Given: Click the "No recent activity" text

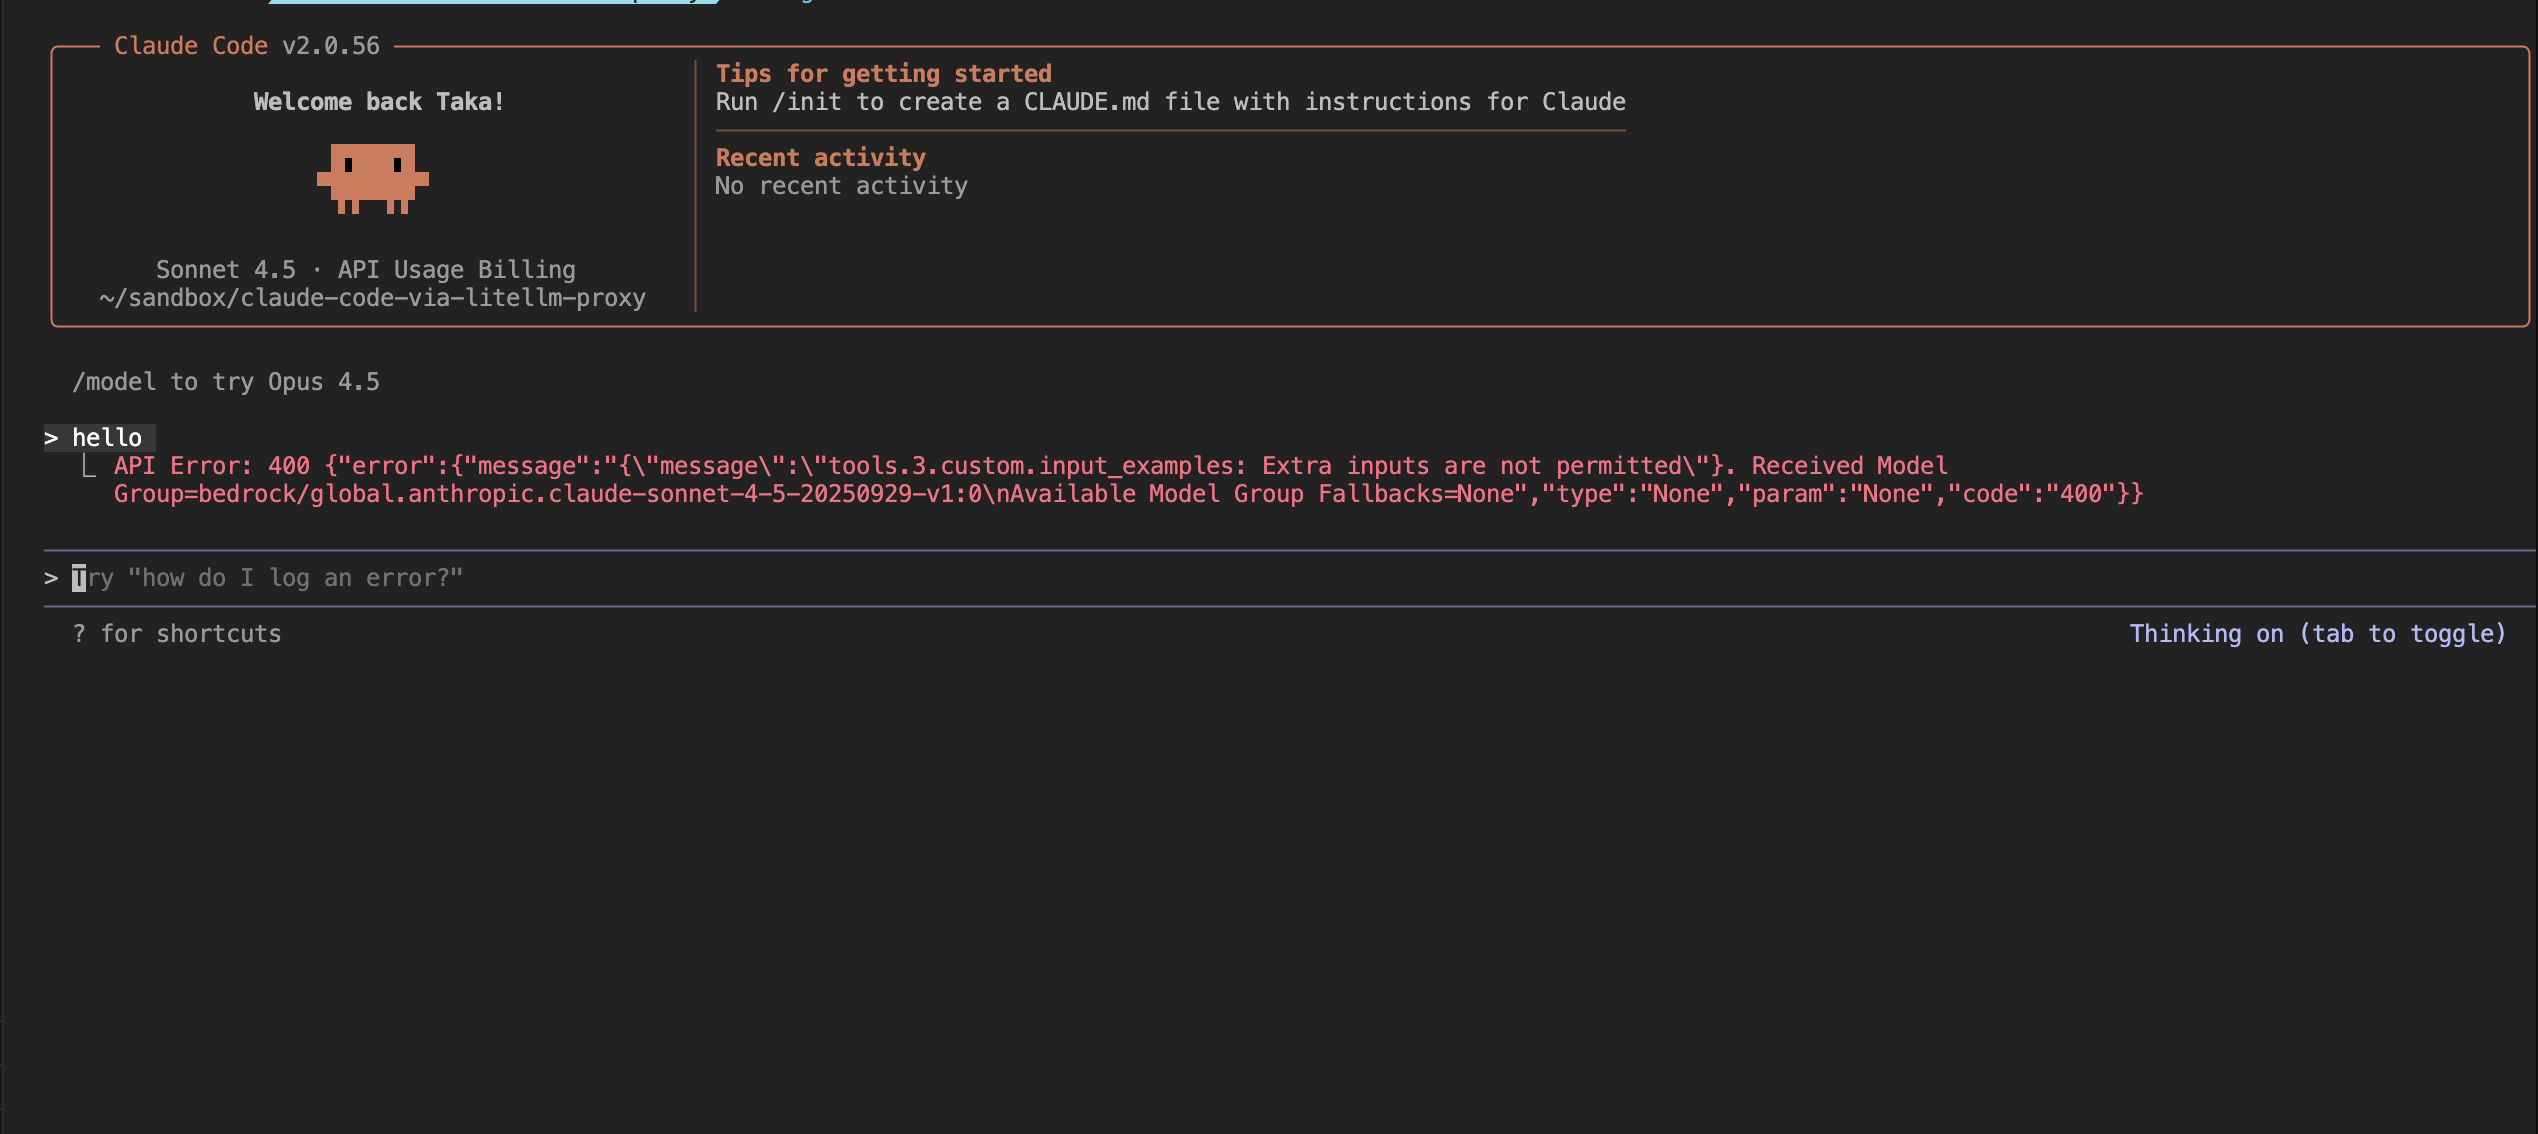Looking at the screenshot, I should (841, 186).
